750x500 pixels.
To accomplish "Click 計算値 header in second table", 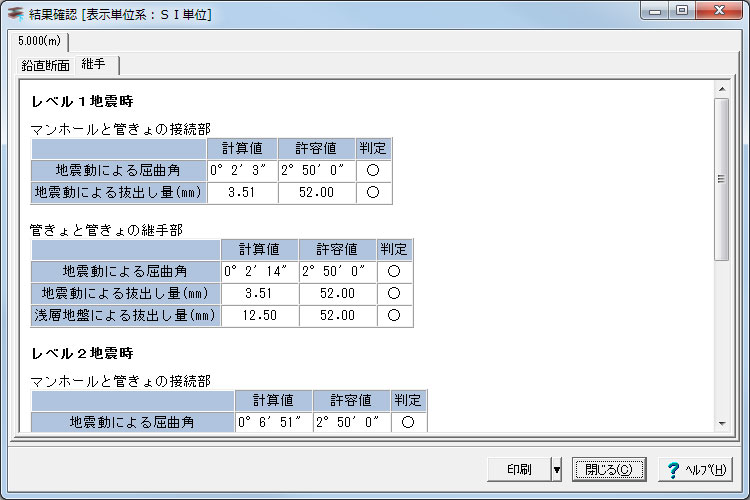I will click(x=260, y=249).
